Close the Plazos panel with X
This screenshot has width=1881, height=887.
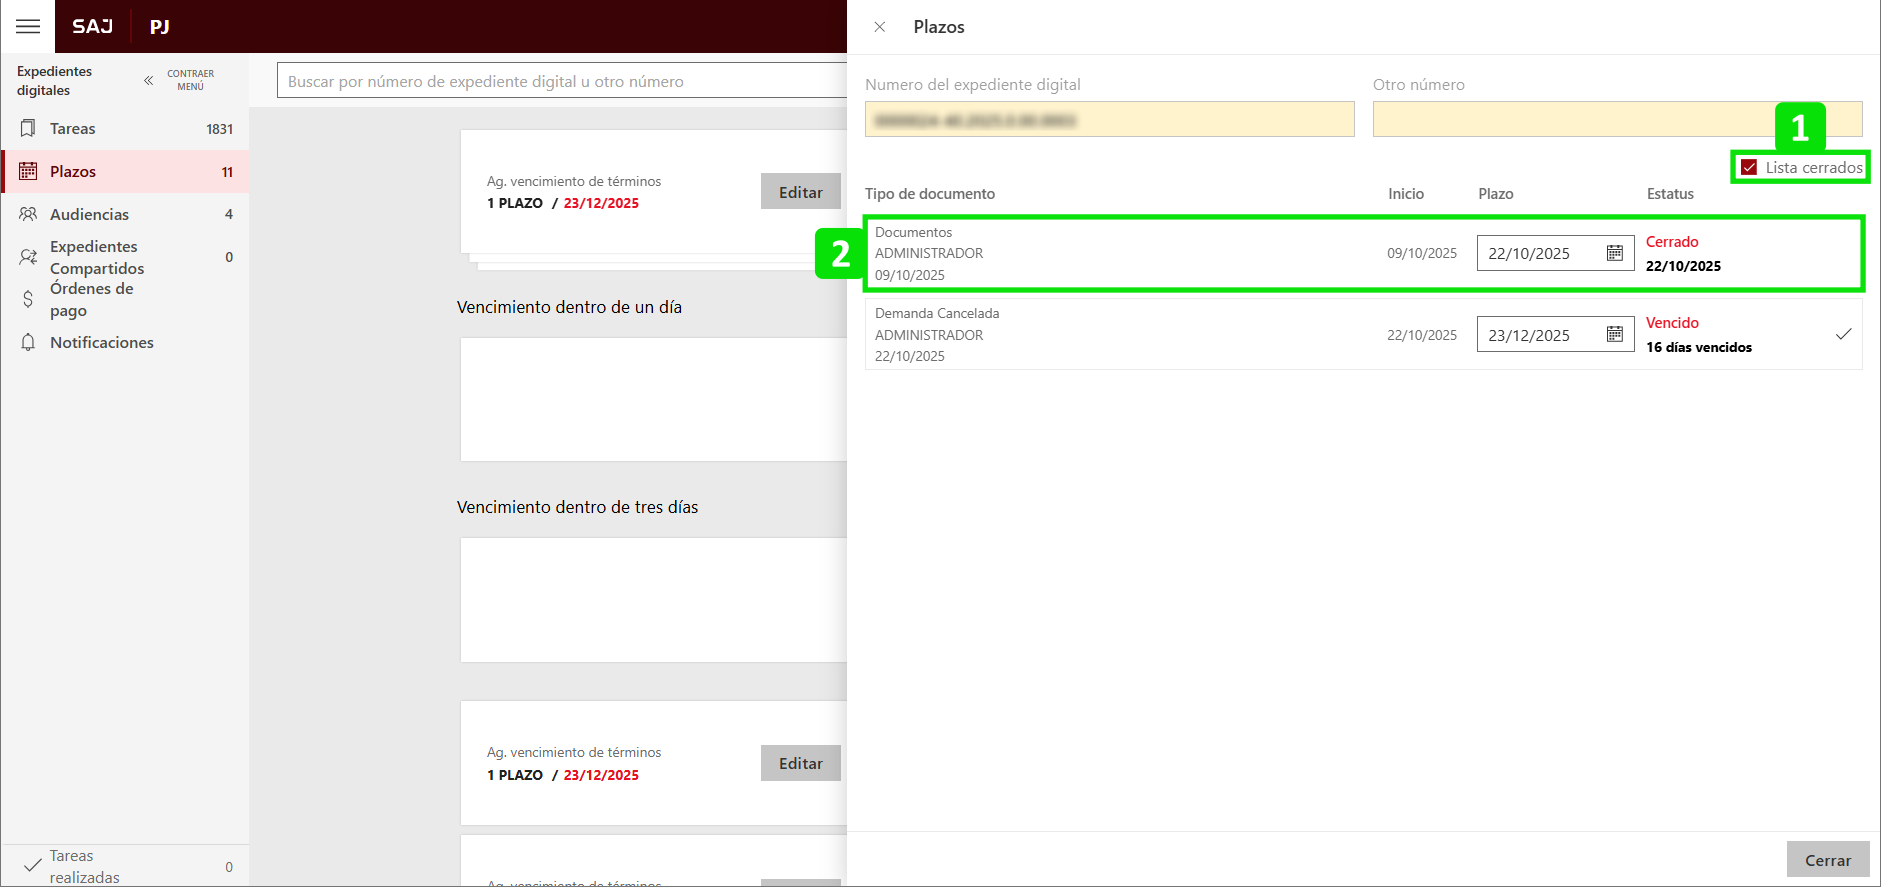click(880, 27)
